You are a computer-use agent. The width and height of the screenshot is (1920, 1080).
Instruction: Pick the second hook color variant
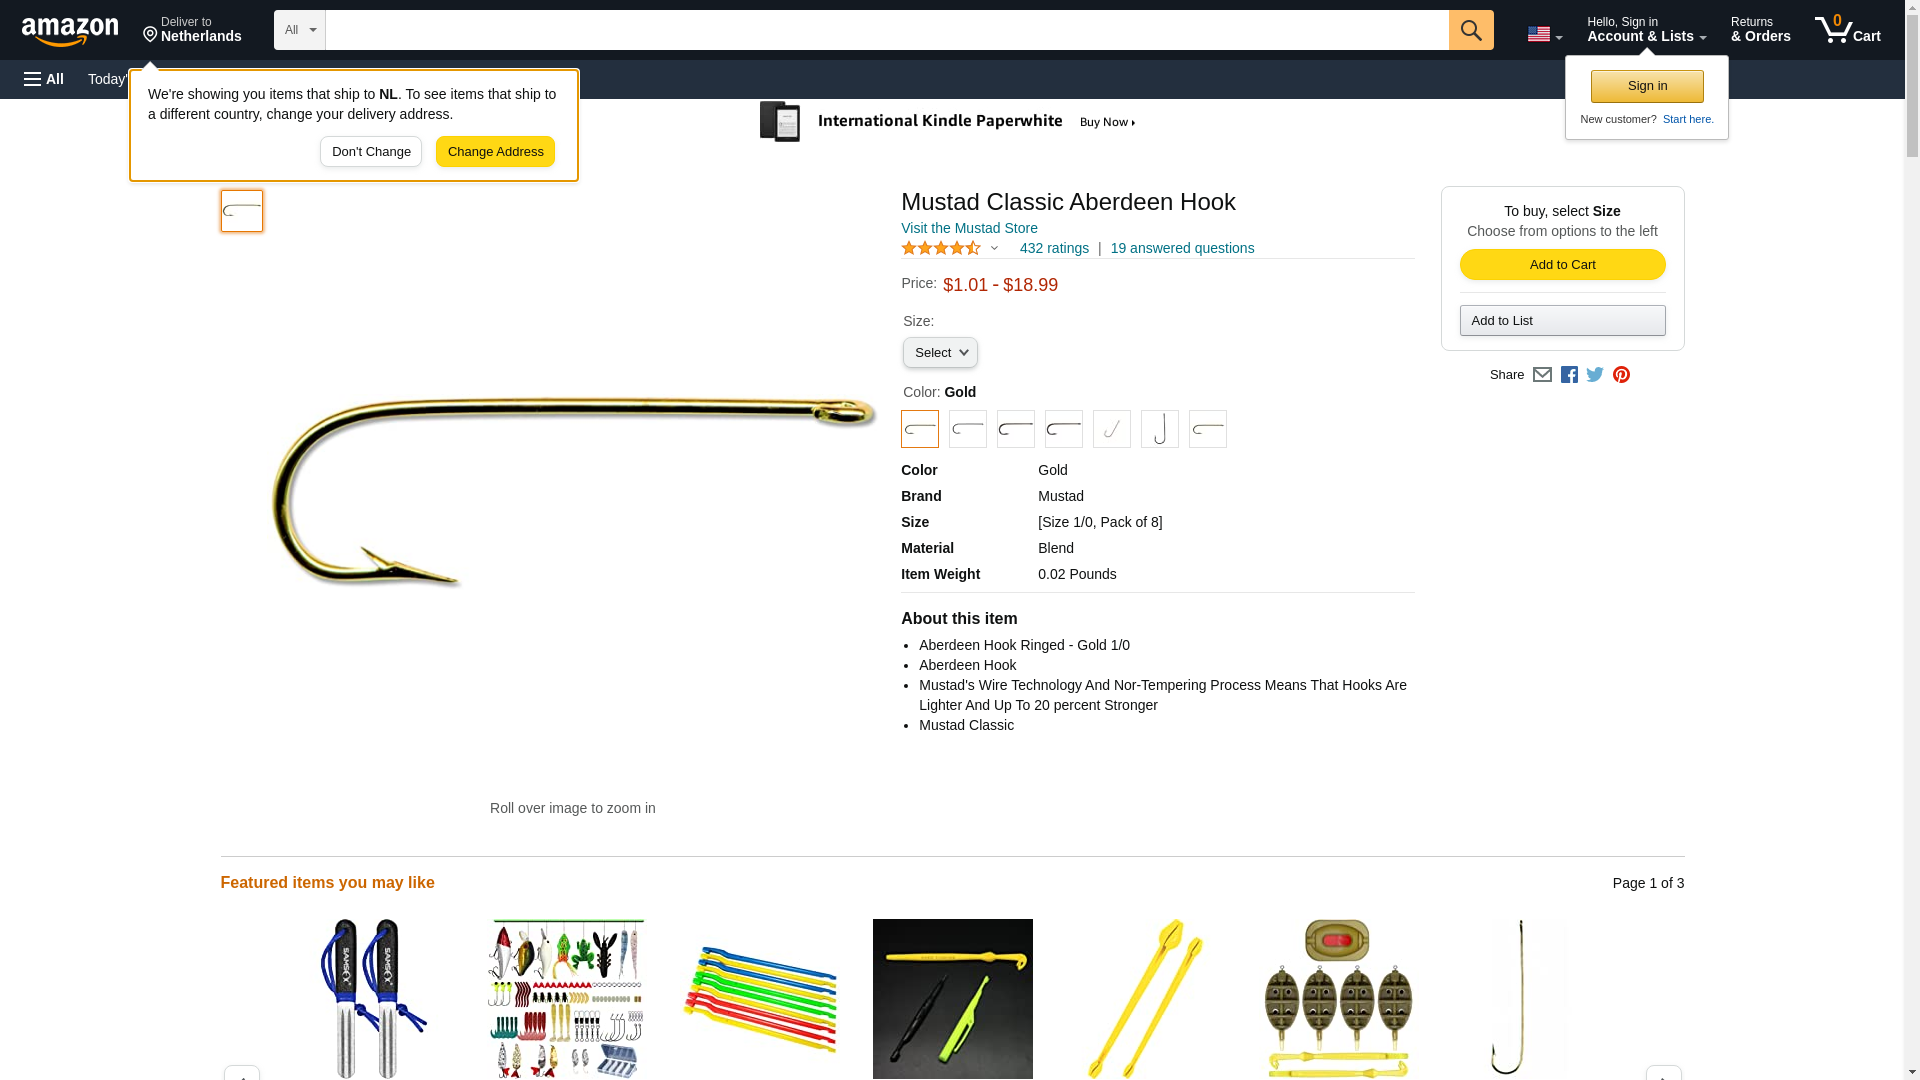click(x=967, y=429)
